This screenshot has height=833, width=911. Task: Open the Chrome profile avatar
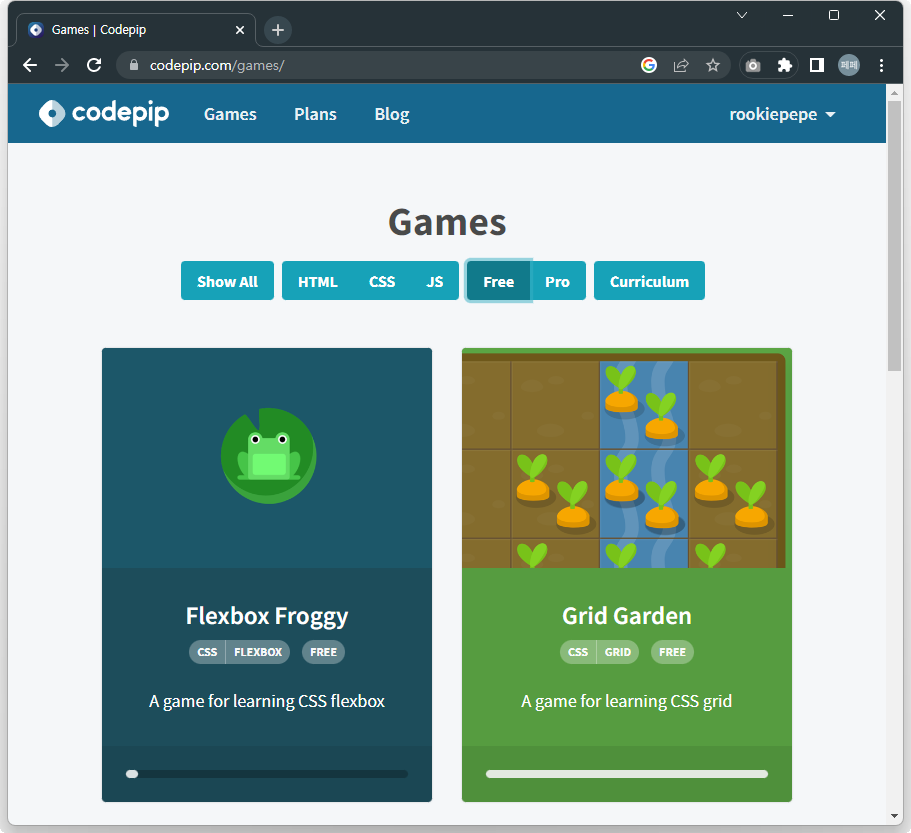849,65
